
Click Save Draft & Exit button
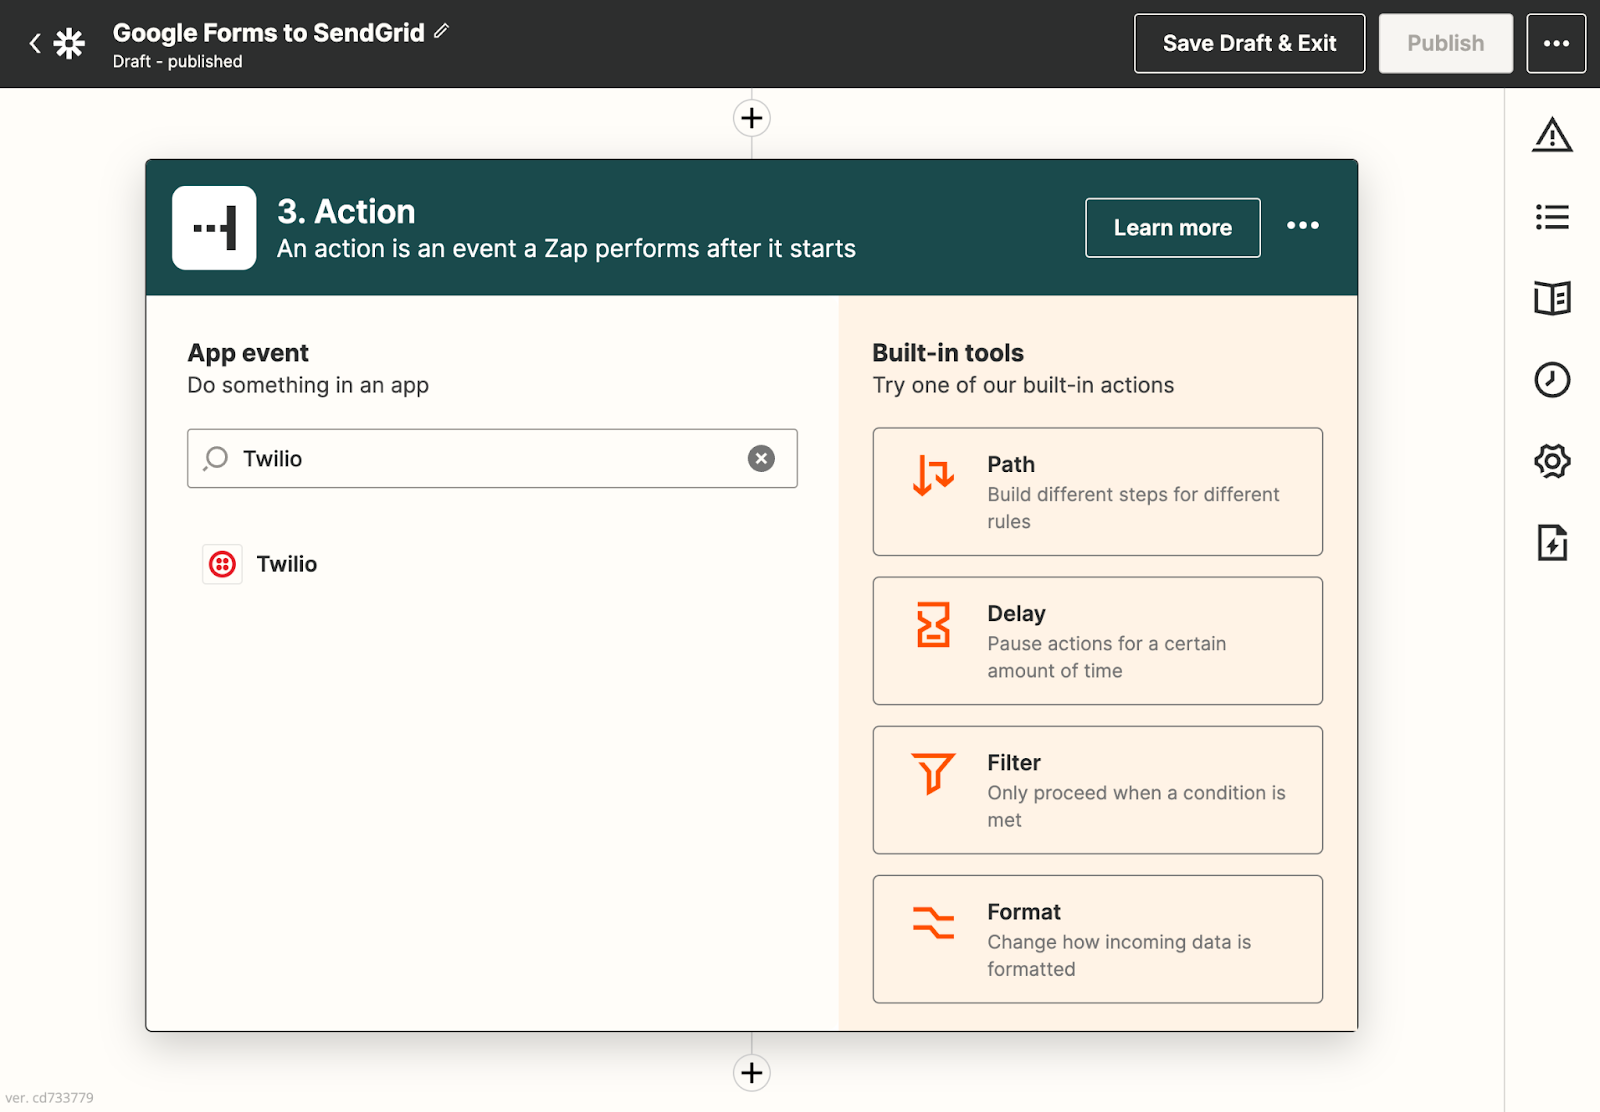click(1249, 43)
